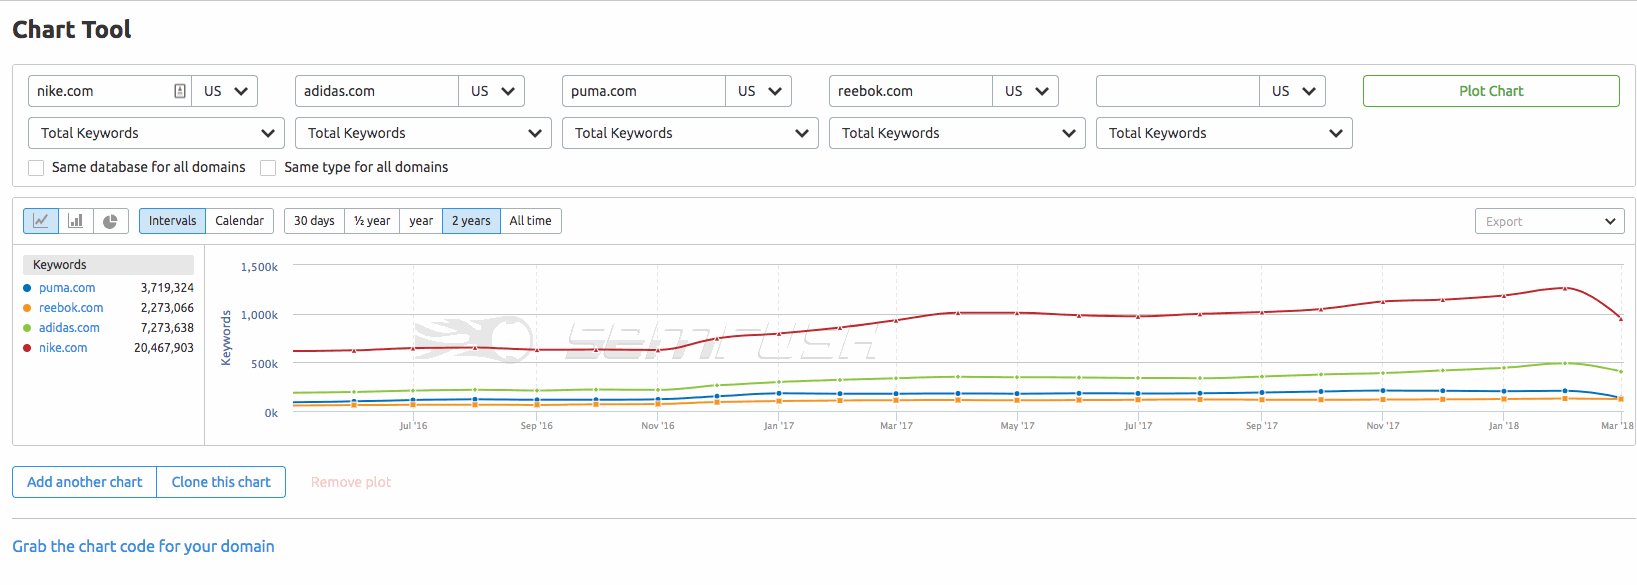The width and height of the screenshot is (1637, 585).
Task: Enable Same database for all domains
Action: (36, 168)
